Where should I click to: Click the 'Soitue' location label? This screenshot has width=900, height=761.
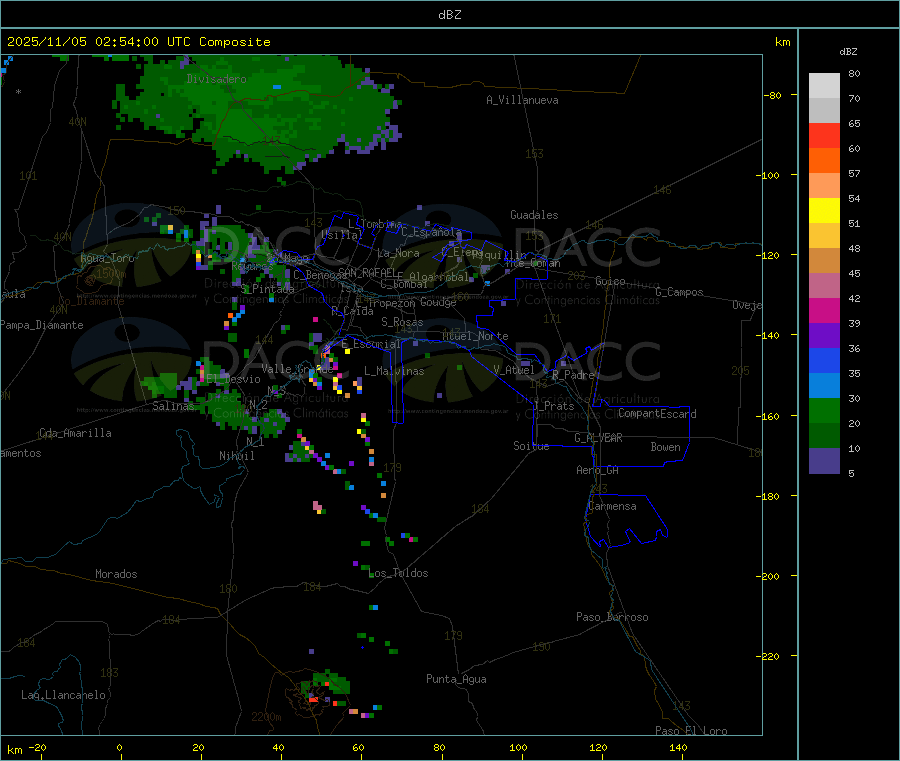coord(531,446)
